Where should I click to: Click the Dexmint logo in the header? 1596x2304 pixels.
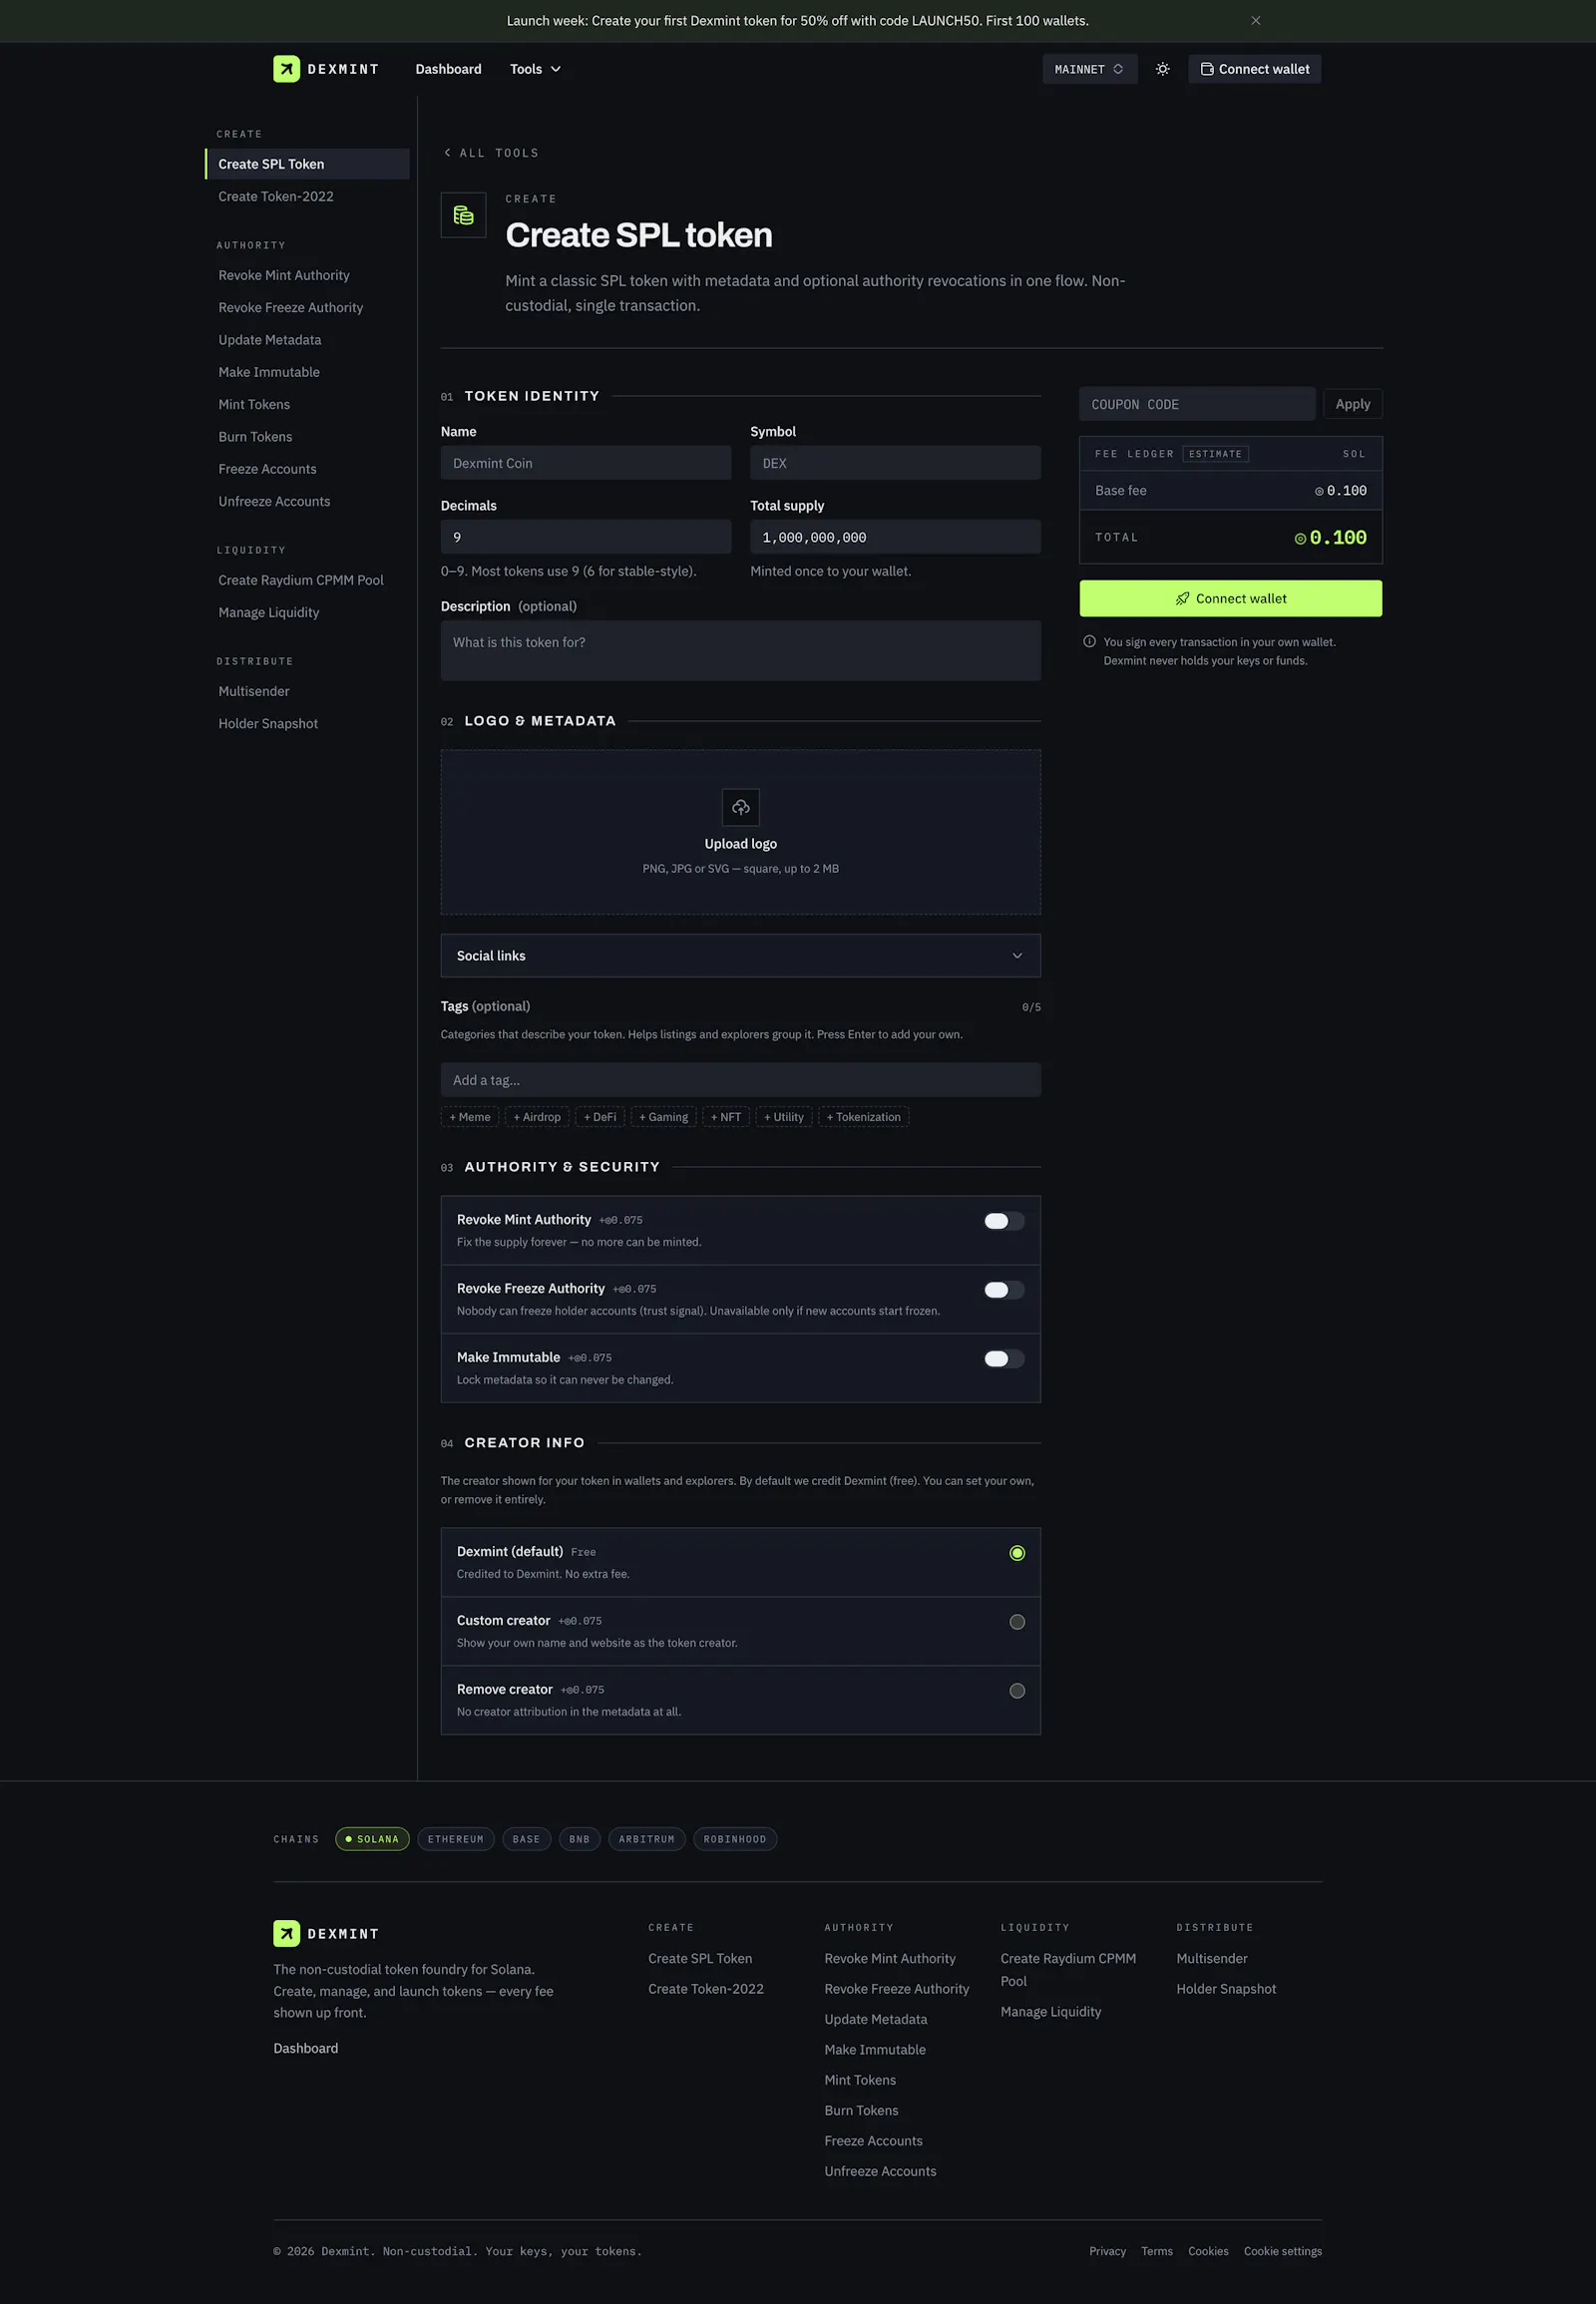coord(326,69)
